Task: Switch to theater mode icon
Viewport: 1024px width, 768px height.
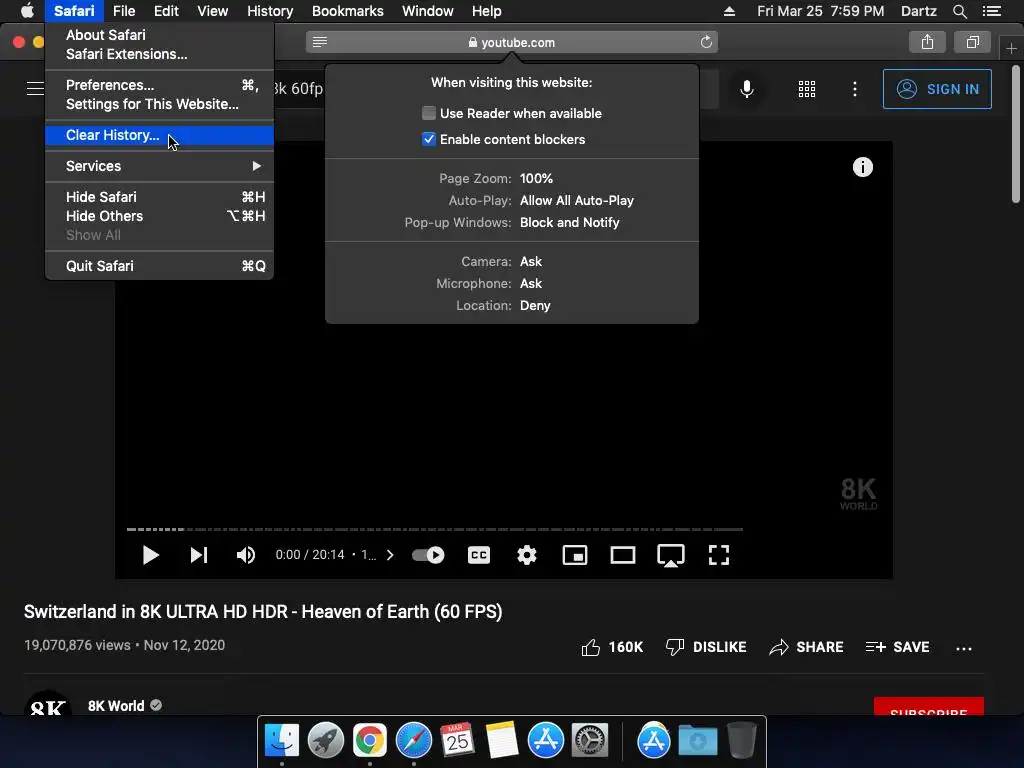Action: [622, 555]
